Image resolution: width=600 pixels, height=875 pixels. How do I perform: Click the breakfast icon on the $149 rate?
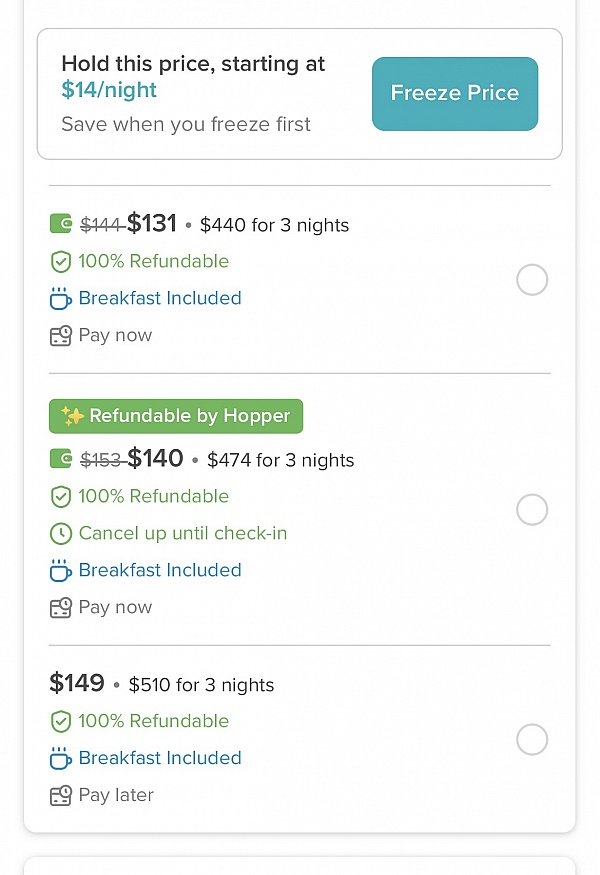[x=61, y=758]
